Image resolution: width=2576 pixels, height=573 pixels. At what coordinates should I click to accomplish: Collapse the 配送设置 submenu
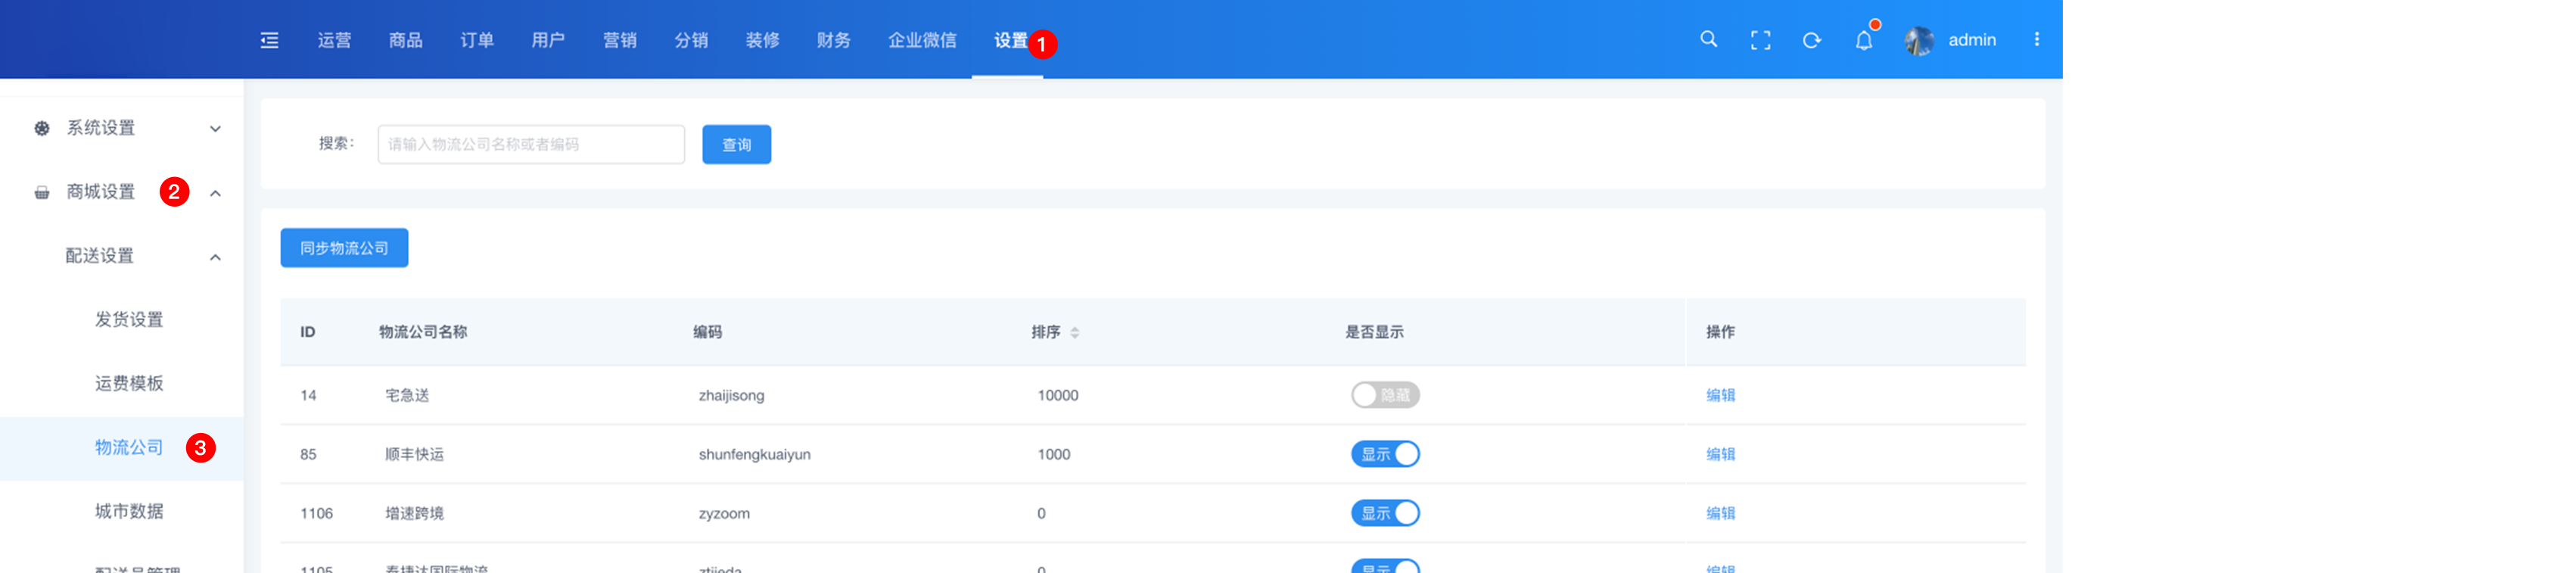click(x=215, y=257)
